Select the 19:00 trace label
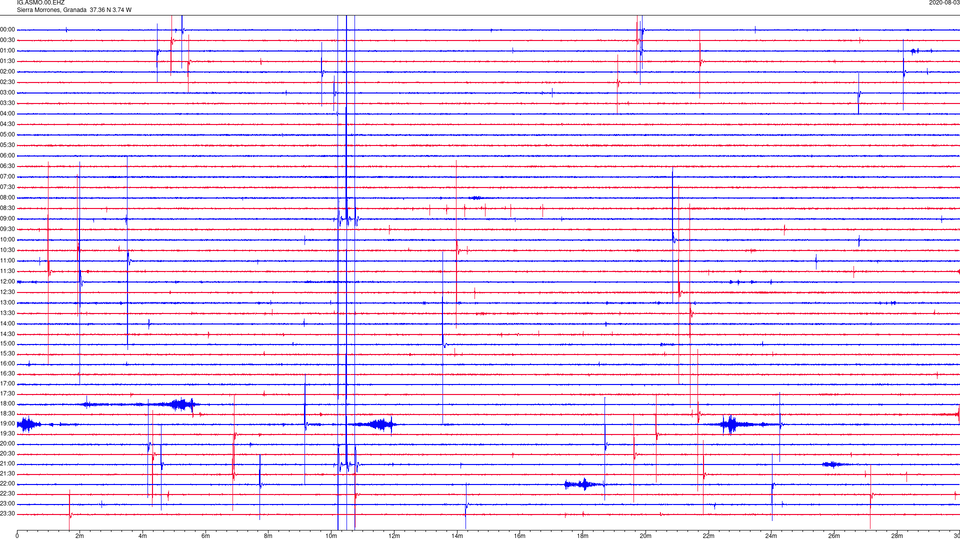 click(x=8, y=424)
